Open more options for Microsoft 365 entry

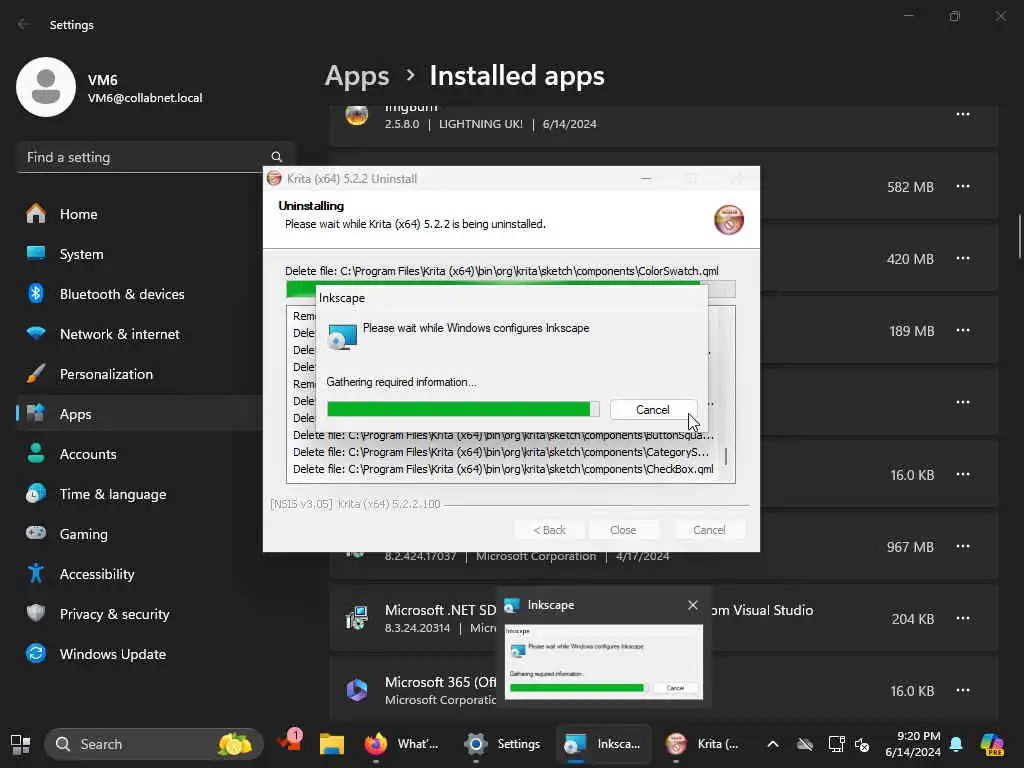coord(963,690)
